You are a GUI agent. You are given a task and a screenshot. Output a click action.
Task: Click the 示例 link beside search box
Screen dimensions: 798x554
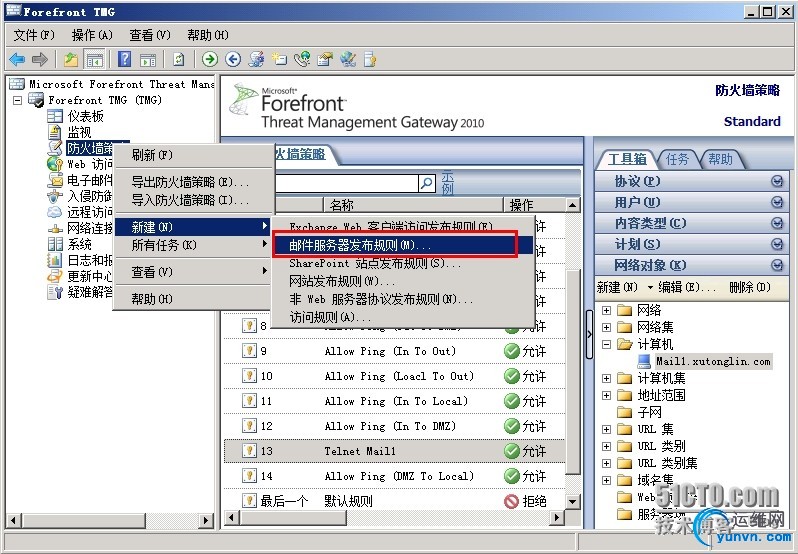(x=447, y=183)
